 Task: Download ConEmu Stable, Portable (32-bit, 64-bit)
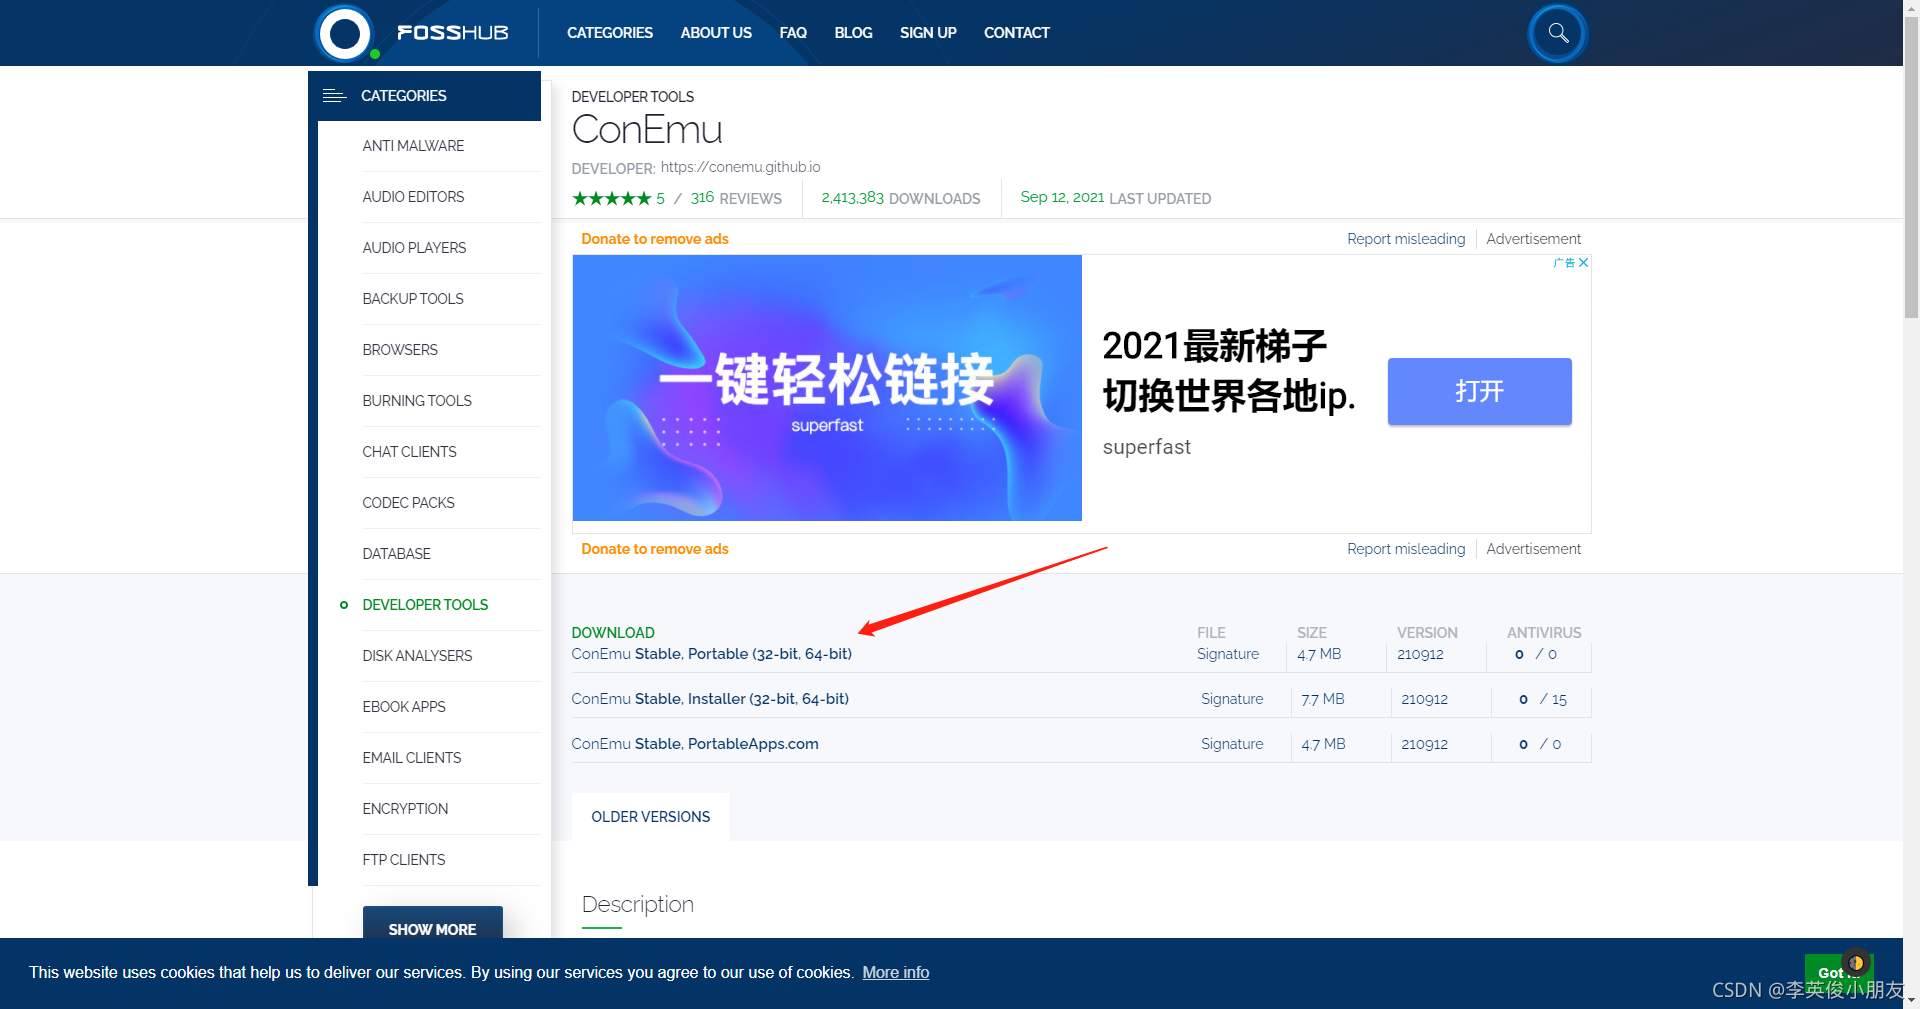[711, 654]
